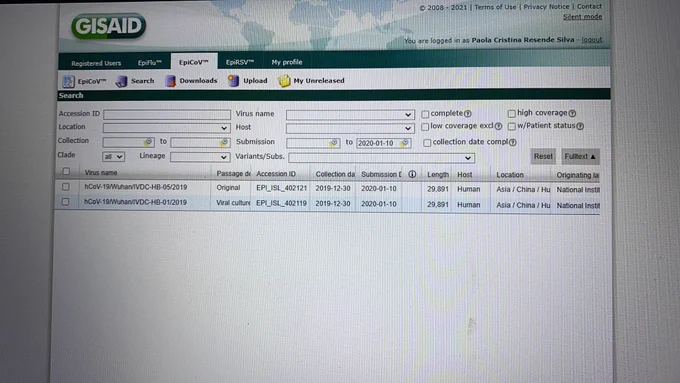Open the Contact link
This screenshot has width=680, height=383.
(589, 7)
